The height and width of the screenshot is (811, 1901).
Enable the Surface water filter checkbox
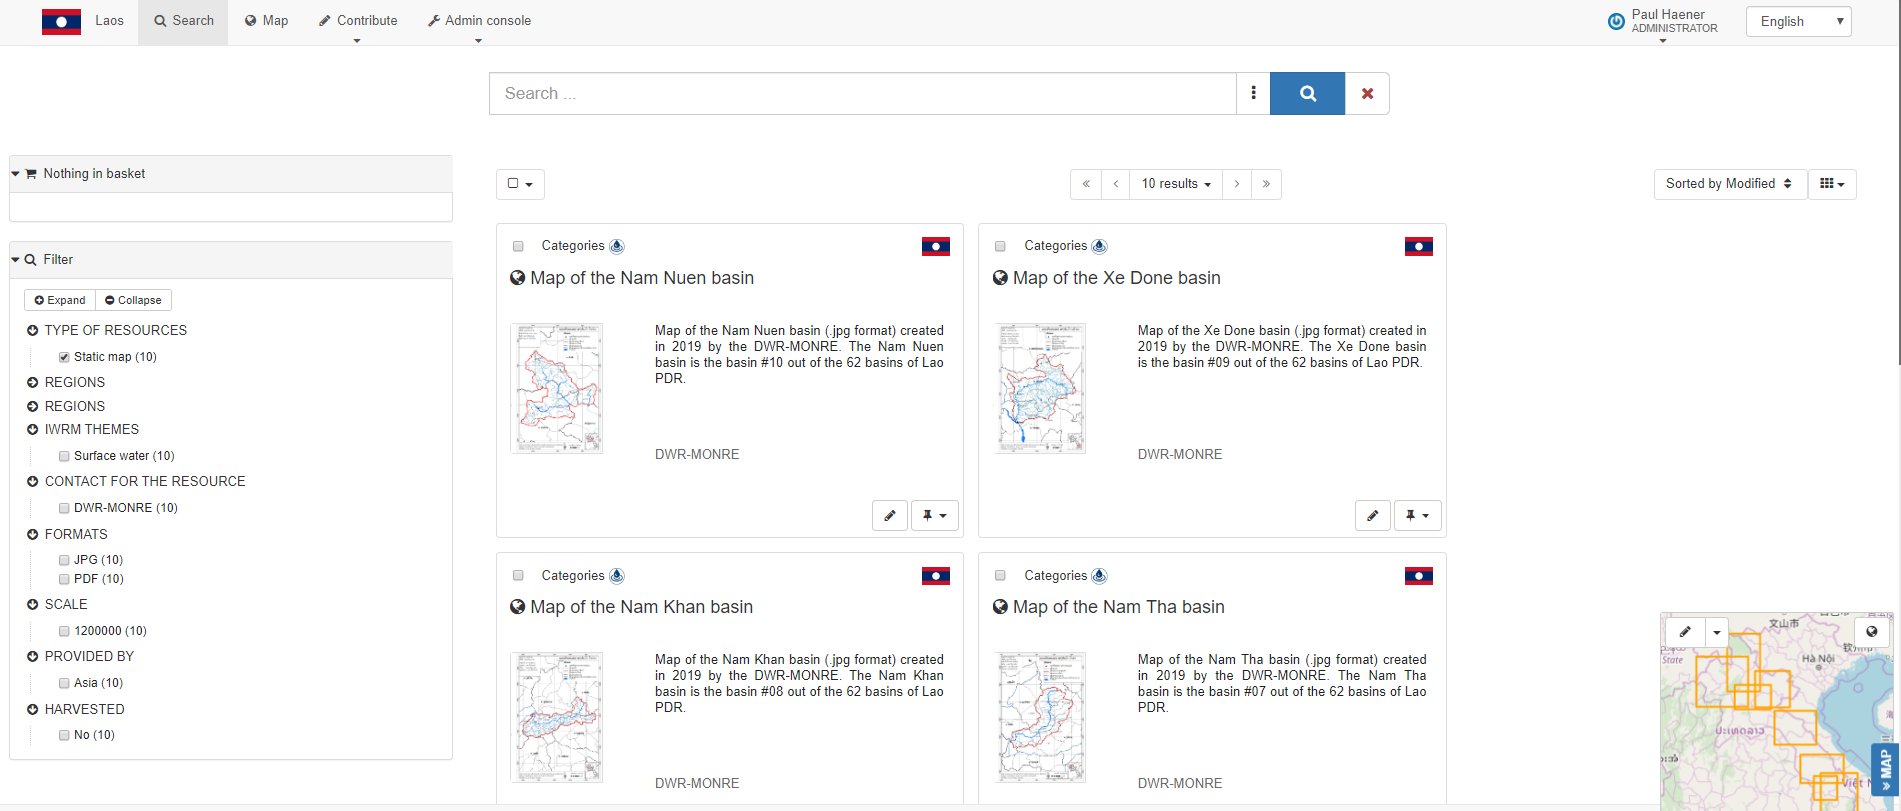pyautogui.click(x=64, y=456)
